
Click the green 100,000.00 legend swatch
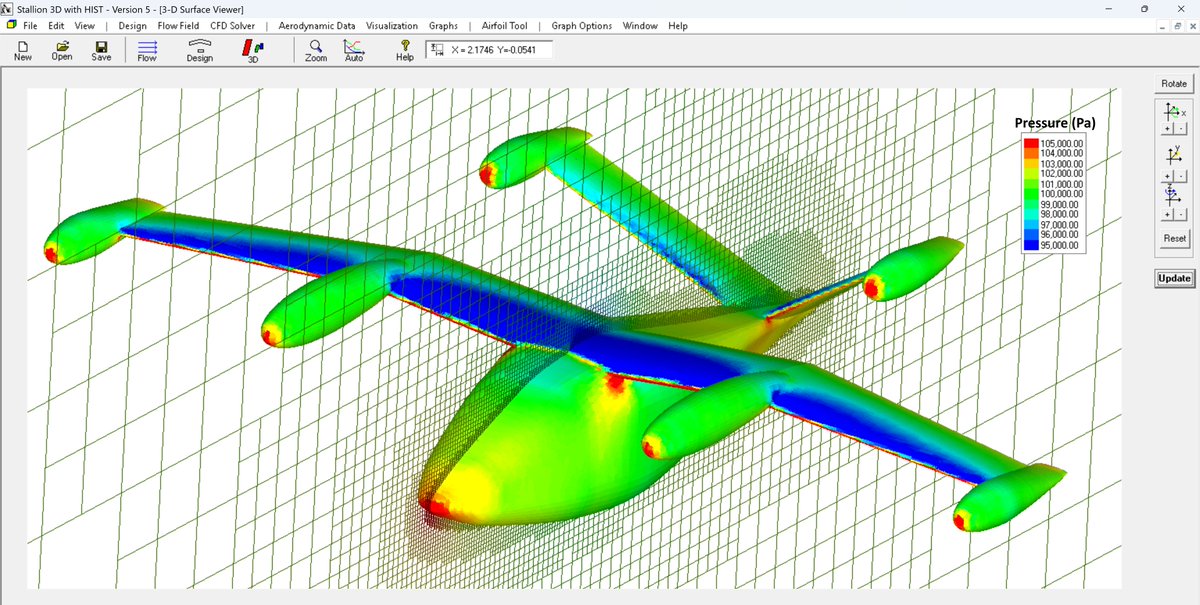1031,194
